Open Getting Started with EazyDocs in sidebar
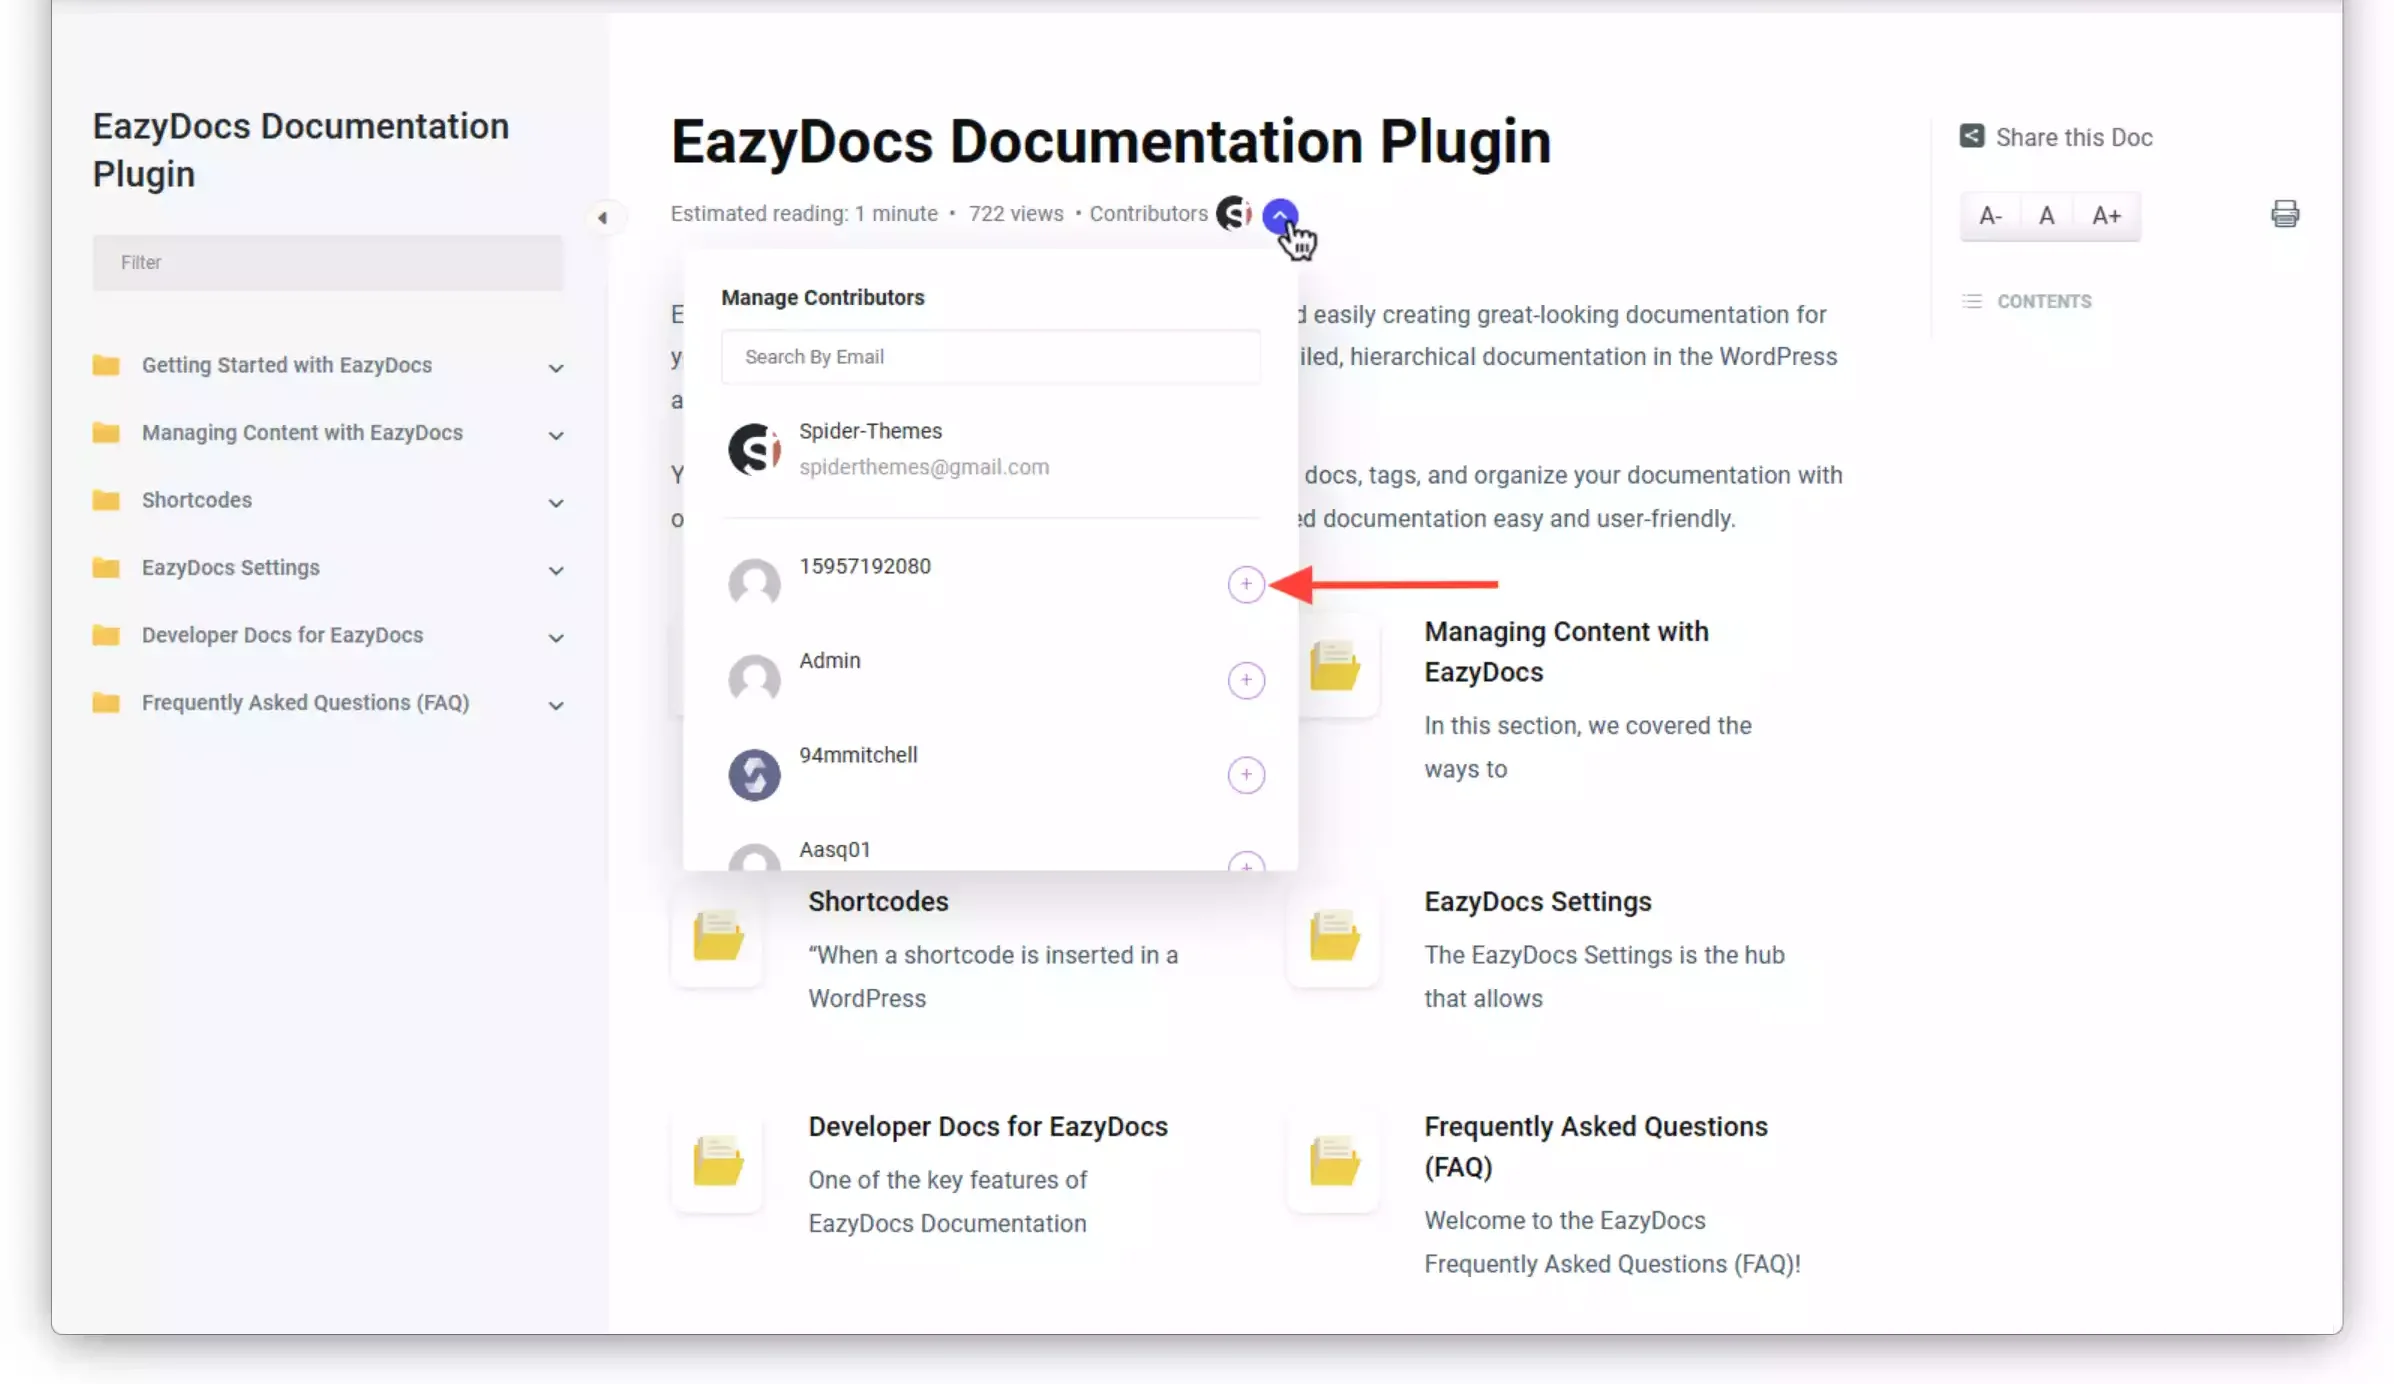2394x1384 pixels. click(287, 365)
